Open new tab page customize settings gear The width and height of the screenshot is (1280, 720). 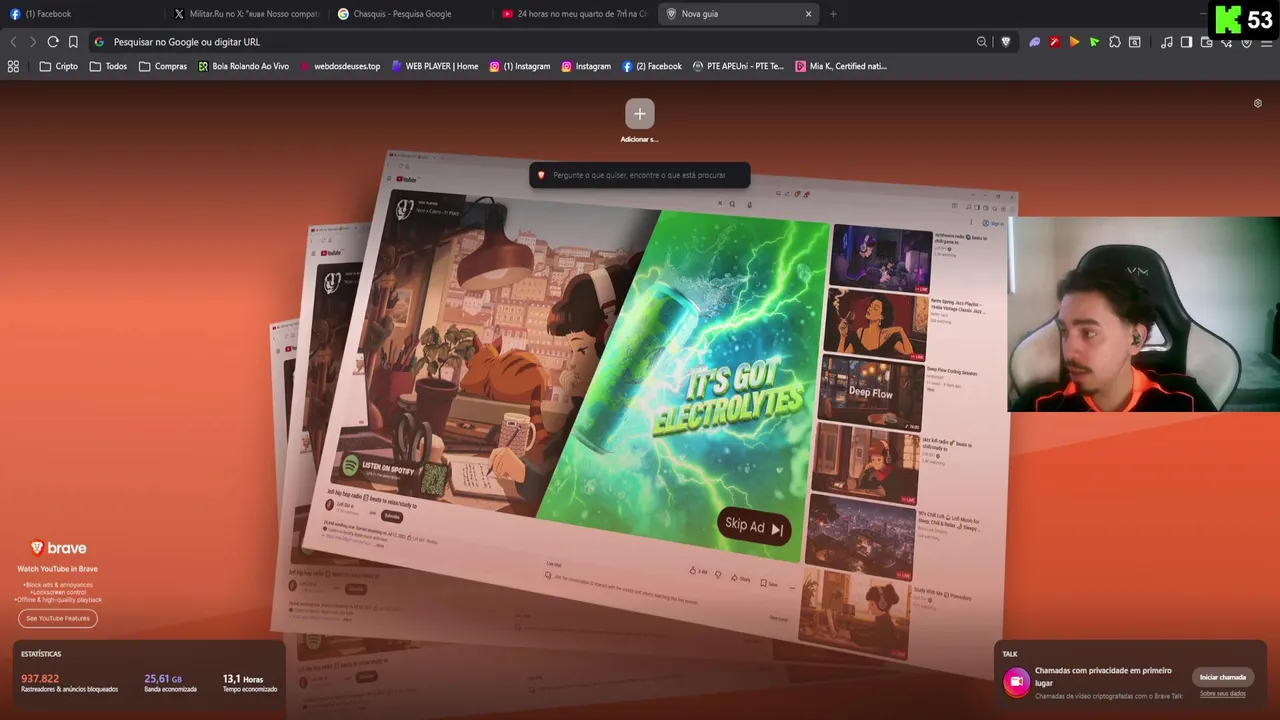[1258, 103]
